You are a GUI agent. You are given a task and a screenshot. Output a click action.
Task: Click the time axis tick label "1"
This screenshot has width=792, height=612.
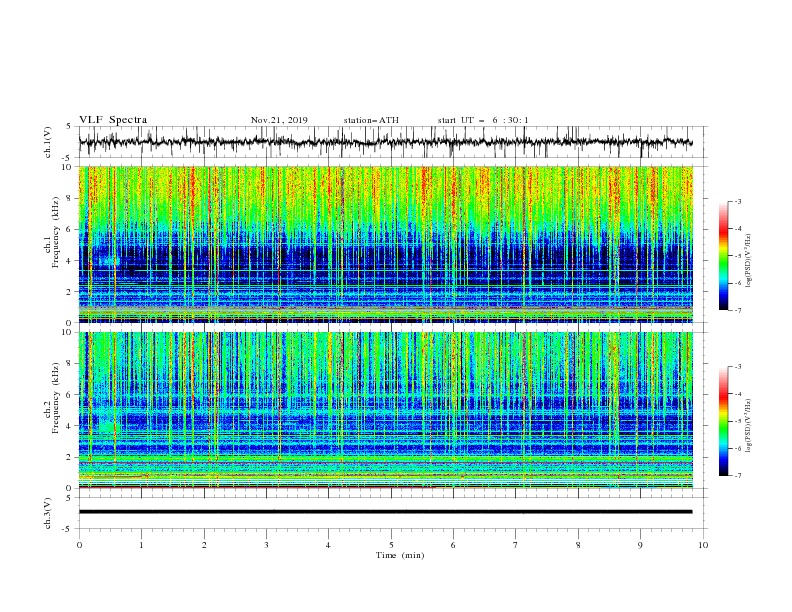[x=141, y=545]
